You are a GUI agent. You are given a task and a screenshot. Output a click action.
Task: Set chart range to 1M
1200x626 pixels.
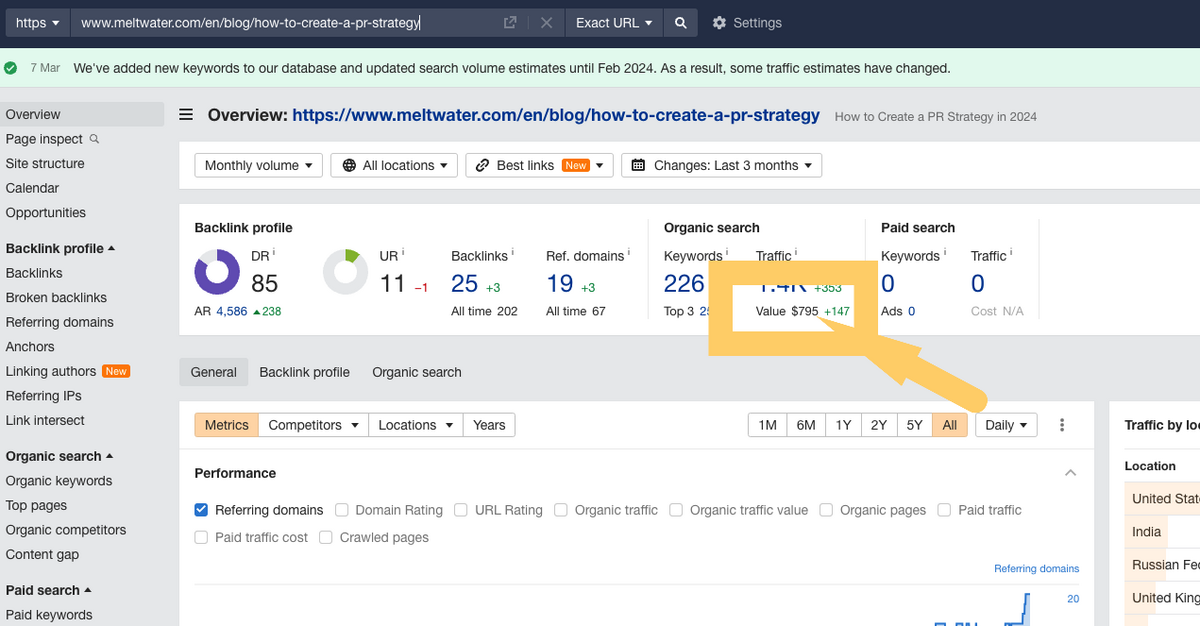point(768,425)
